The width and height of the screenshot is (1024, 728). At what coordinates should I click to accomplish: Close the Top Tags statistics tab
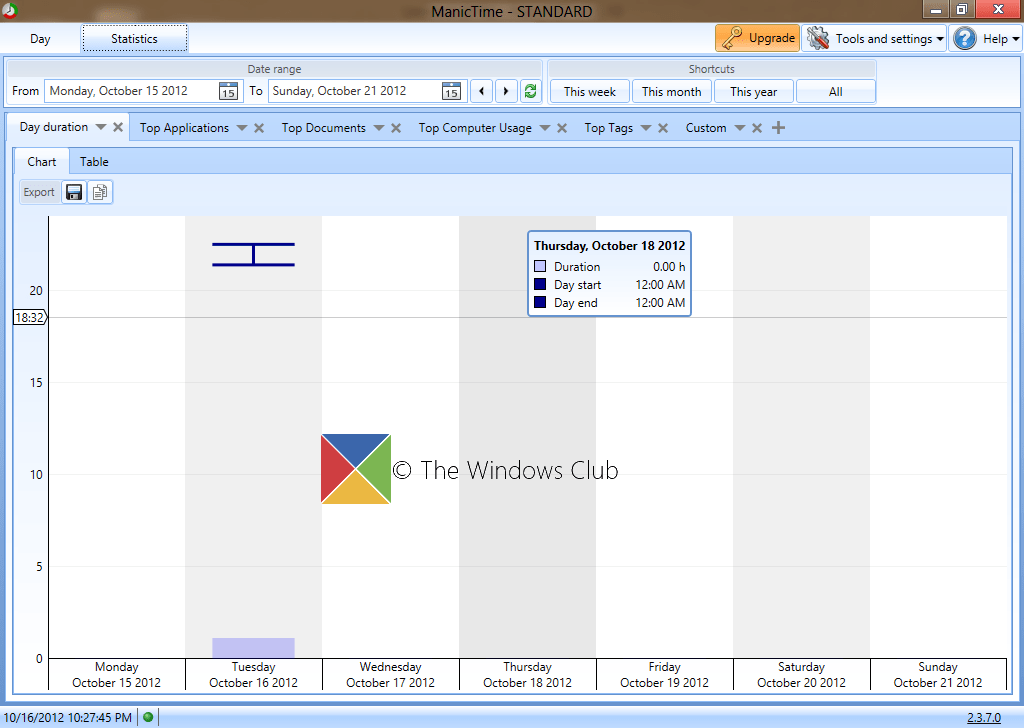[661, 127]
